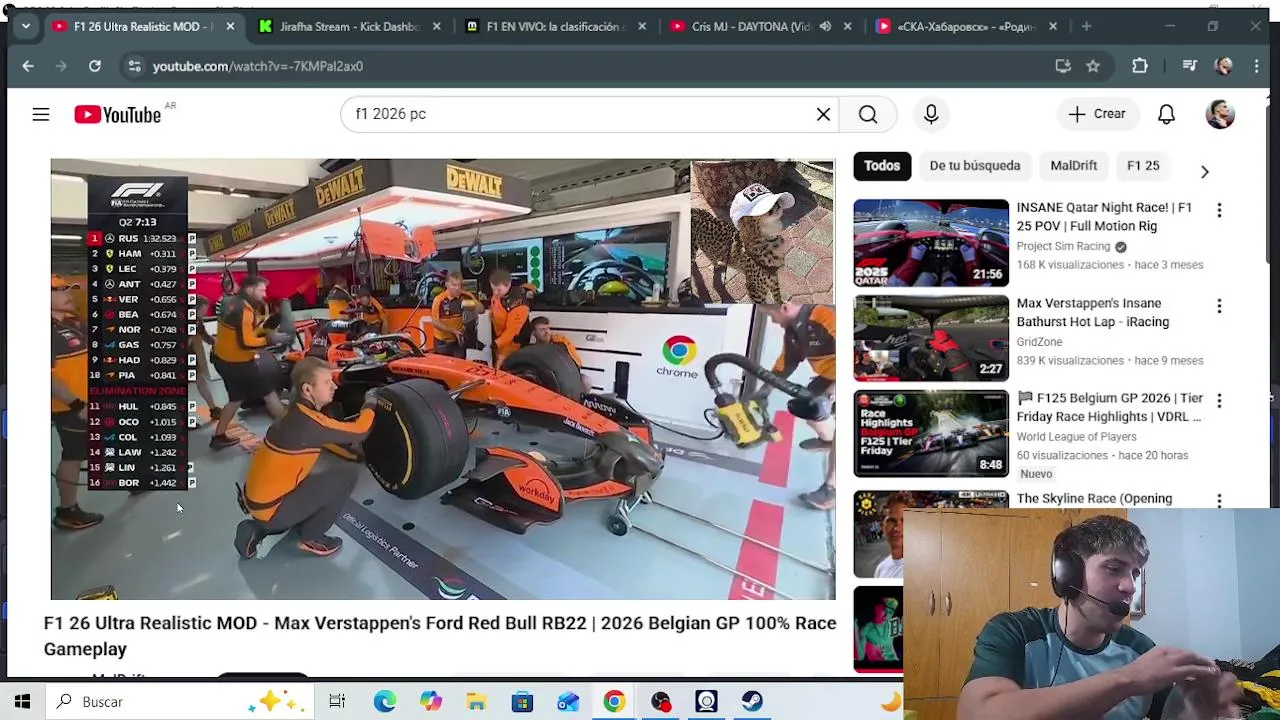Select the MalDrift filter chip
This screenshot has height=720, width=1280.
[1074, 166]
